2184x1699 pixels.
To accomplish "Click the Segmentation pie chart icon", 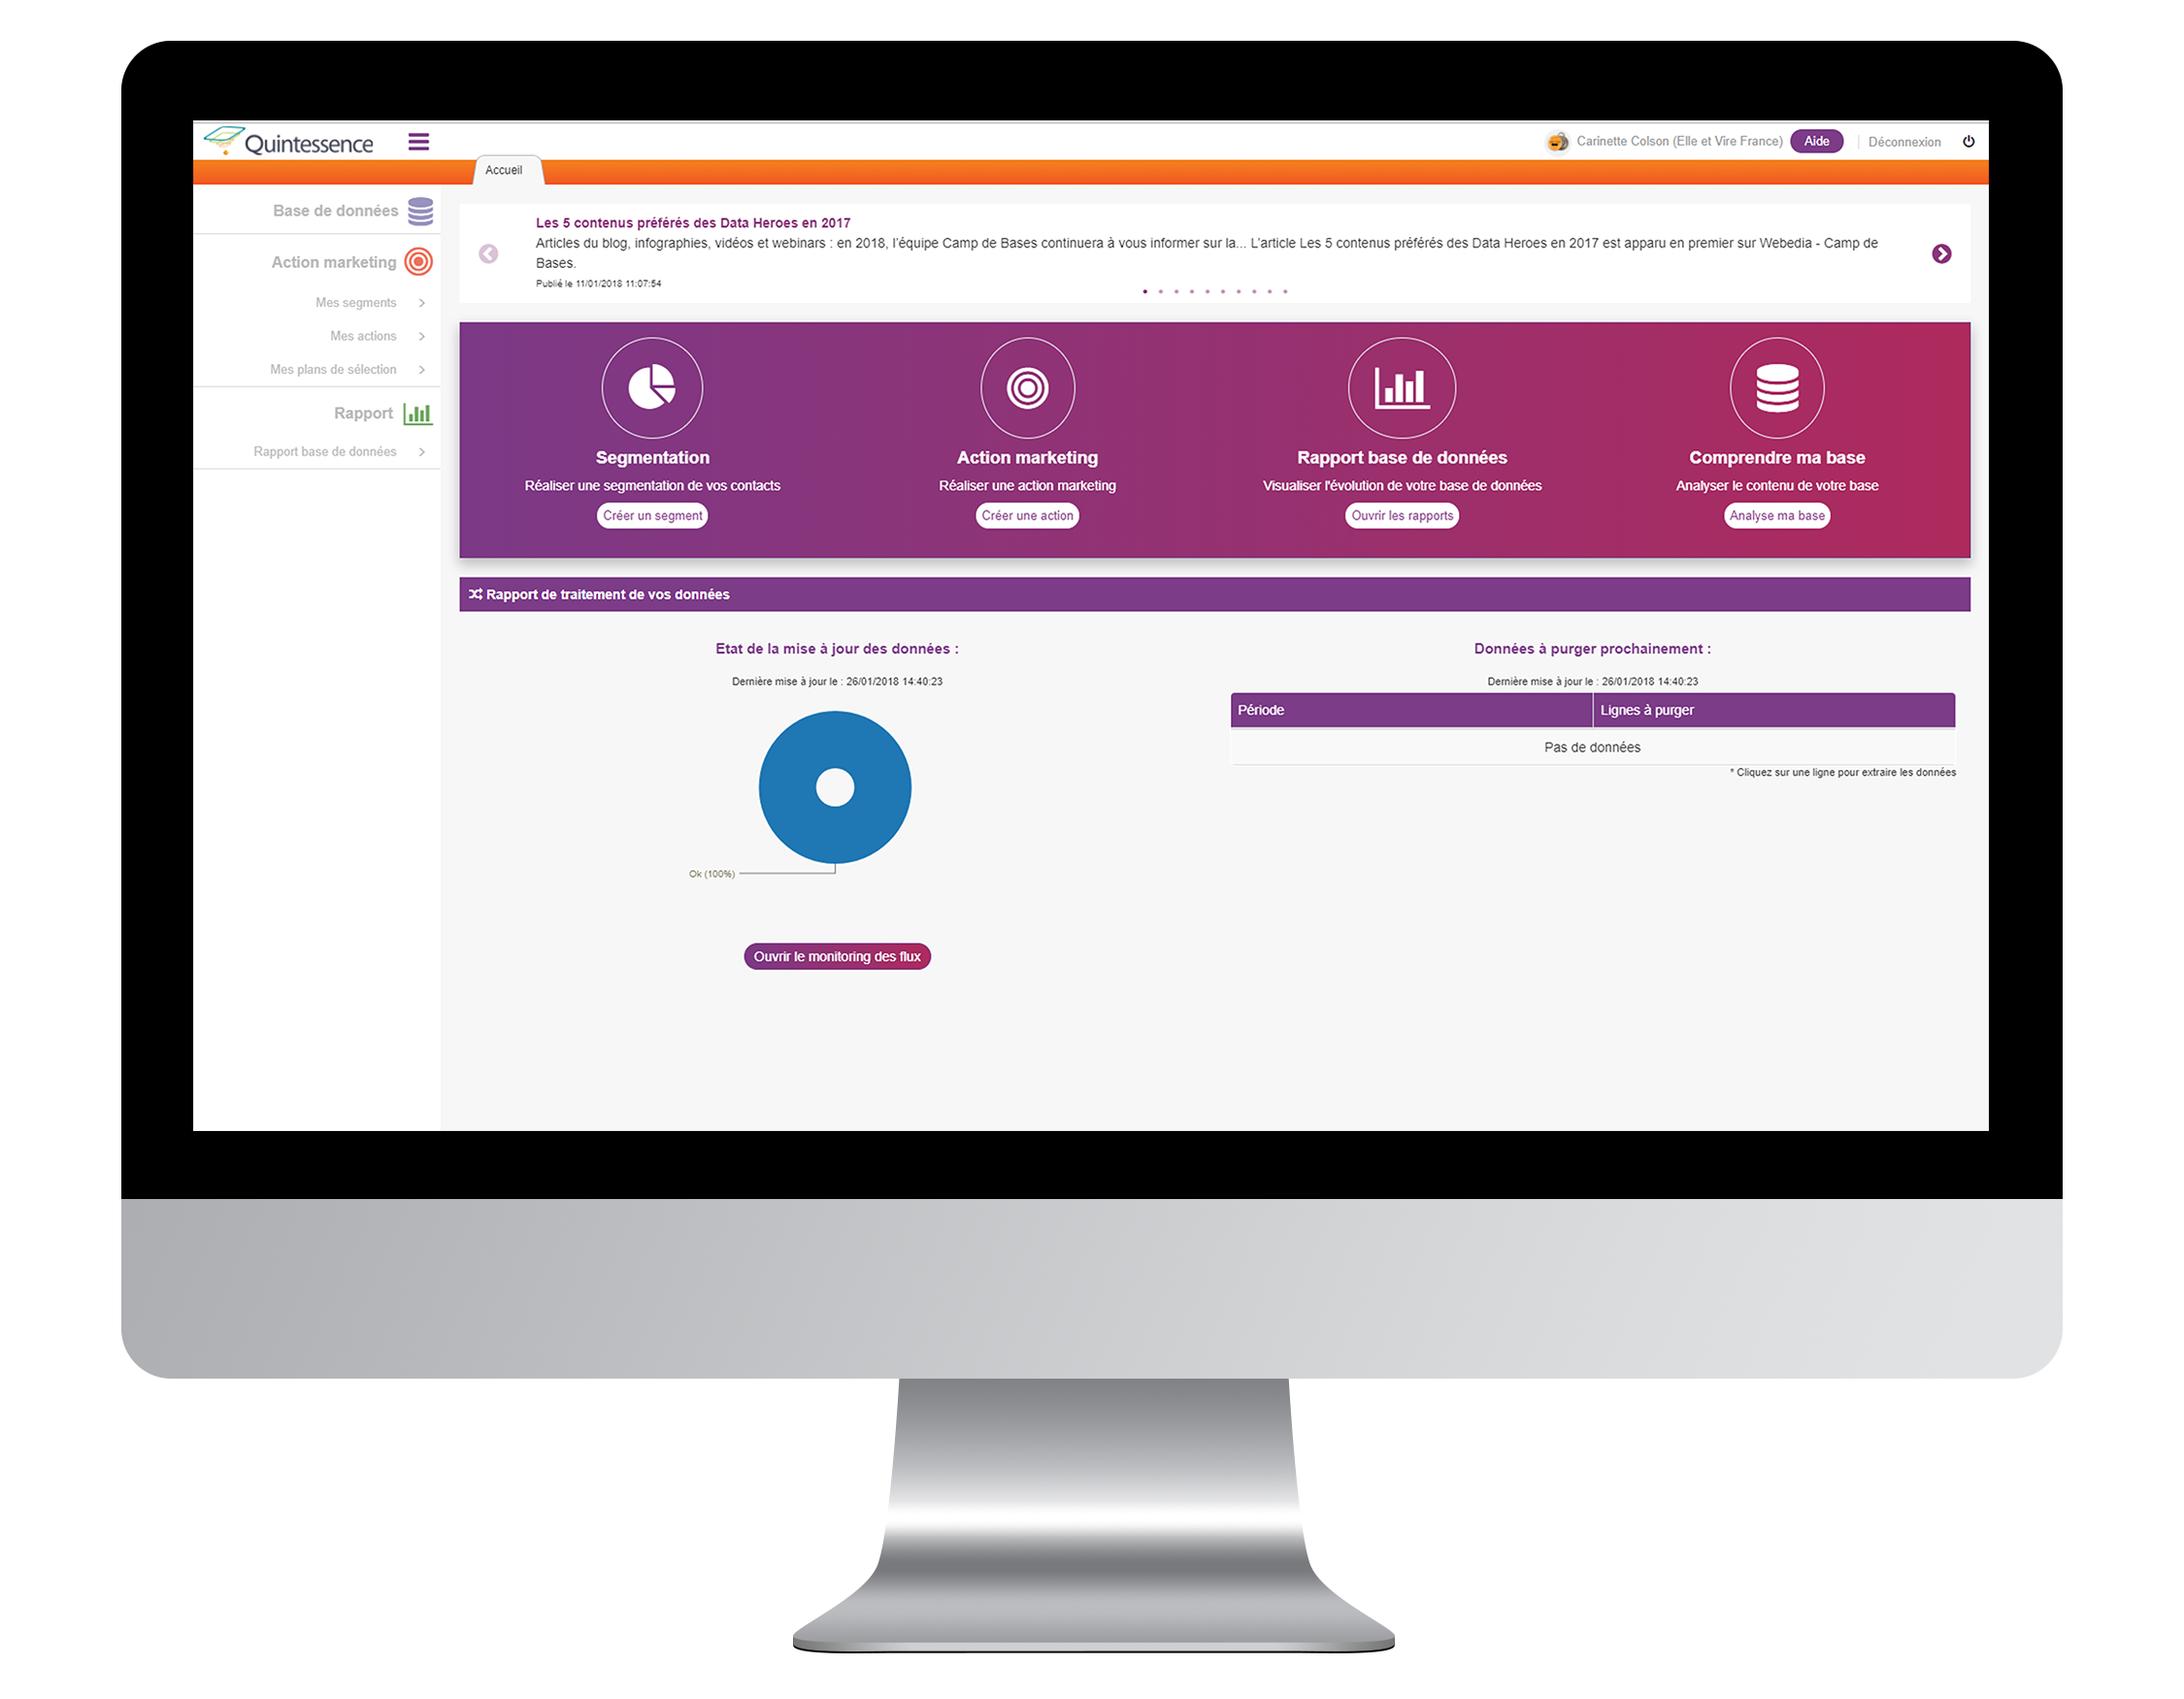I will [x=654, y=386].
